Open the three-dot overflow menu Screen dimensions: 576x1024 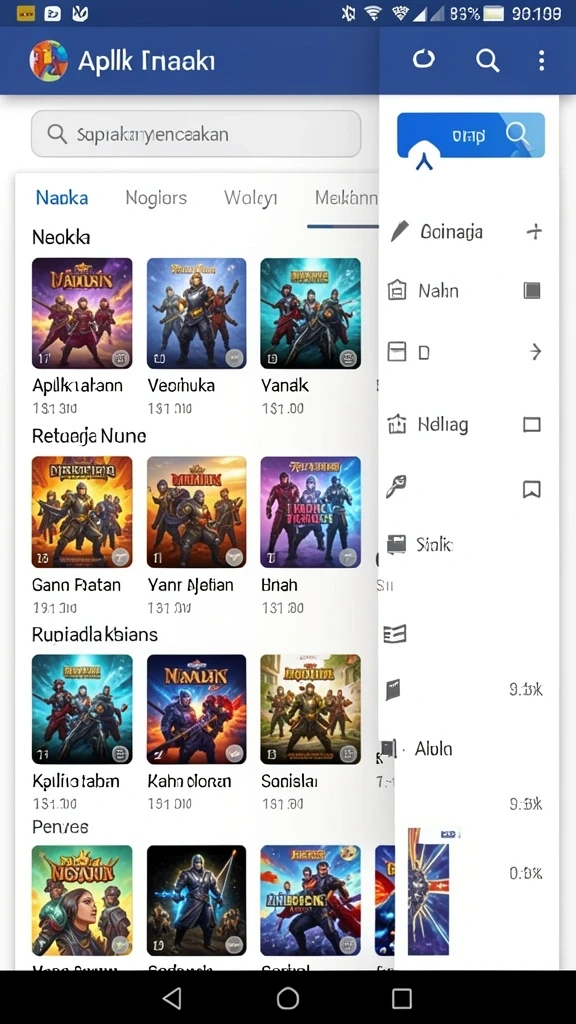tap(541, 61)
